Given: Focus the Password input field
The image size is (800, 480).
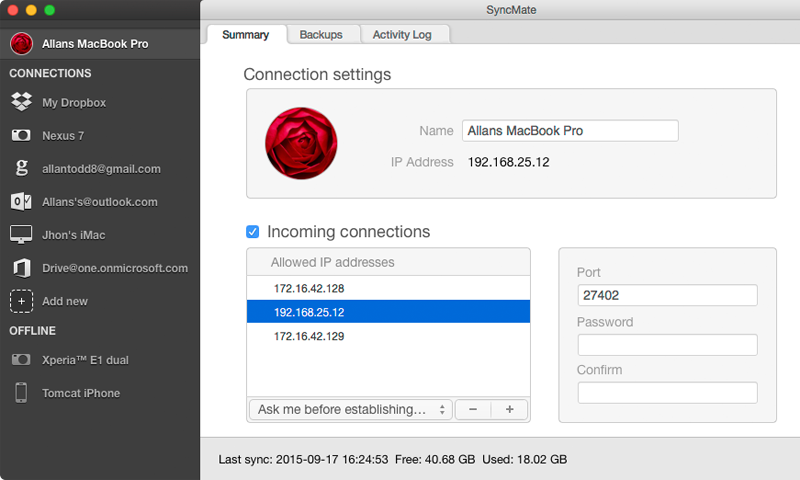Looking at the screenshot, I should 667,345.
